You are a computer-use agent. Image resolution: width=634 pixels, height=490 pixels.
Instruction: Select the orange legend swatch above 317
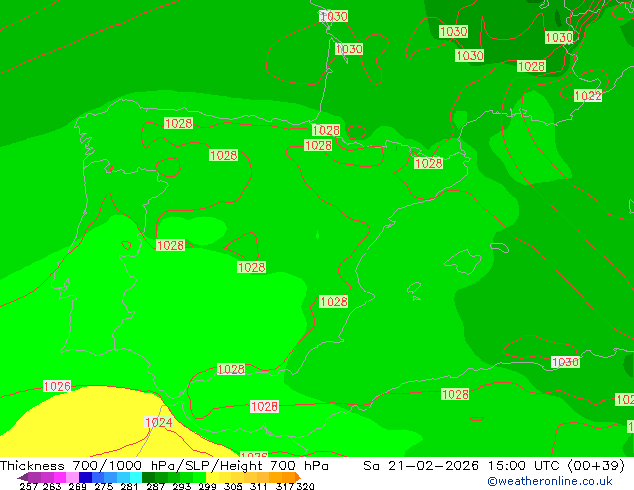[x=288, y=477]
